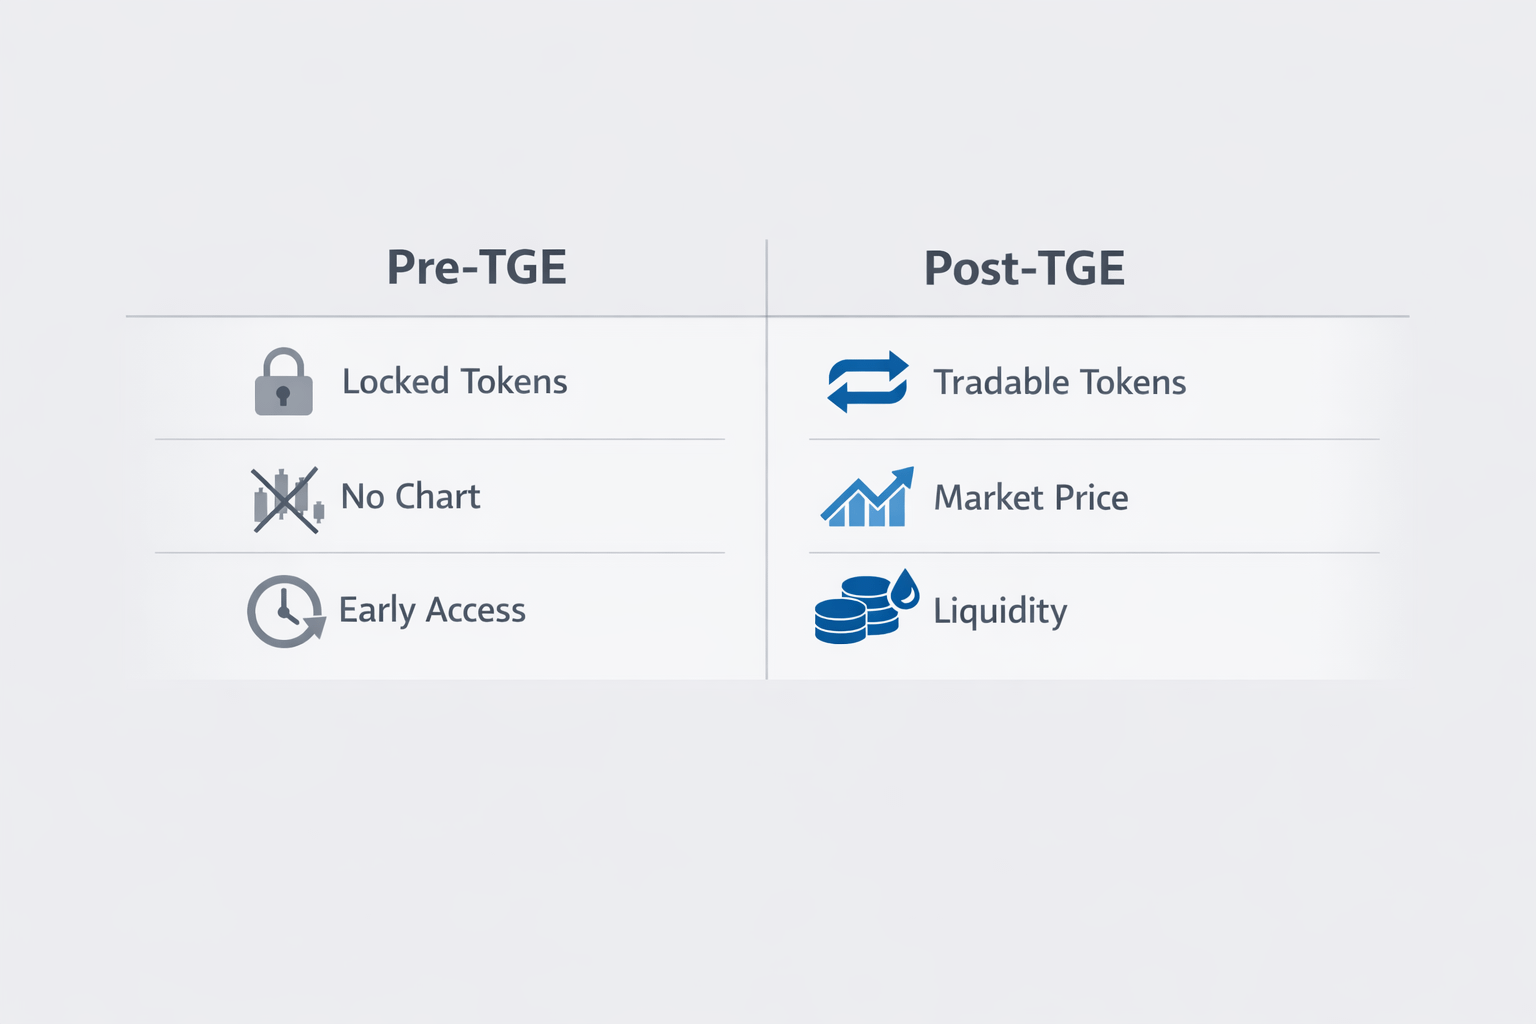Screen dimensions: 1536x1024
Task: Click the gray padlock icon
Action: 284,382
